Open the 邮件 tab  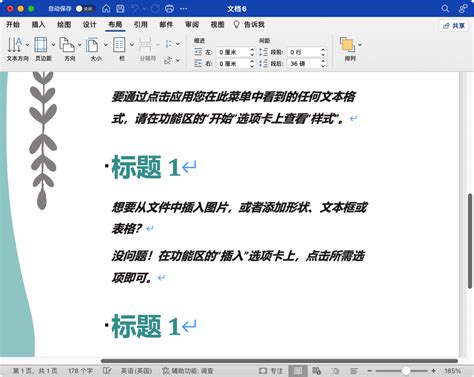[166, 25]
